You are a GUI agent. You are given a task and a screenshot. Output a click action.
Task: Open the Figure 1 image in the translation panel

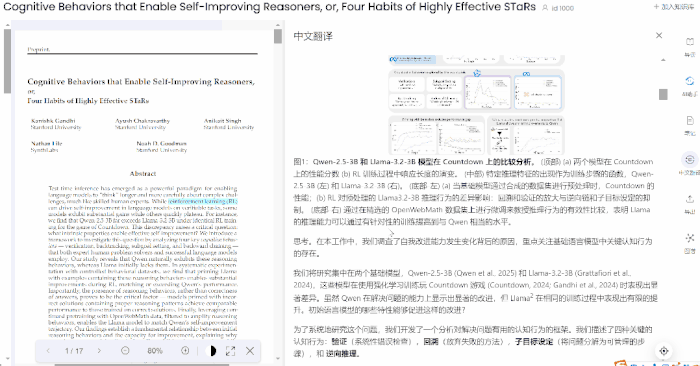click(x=476, y=105)
